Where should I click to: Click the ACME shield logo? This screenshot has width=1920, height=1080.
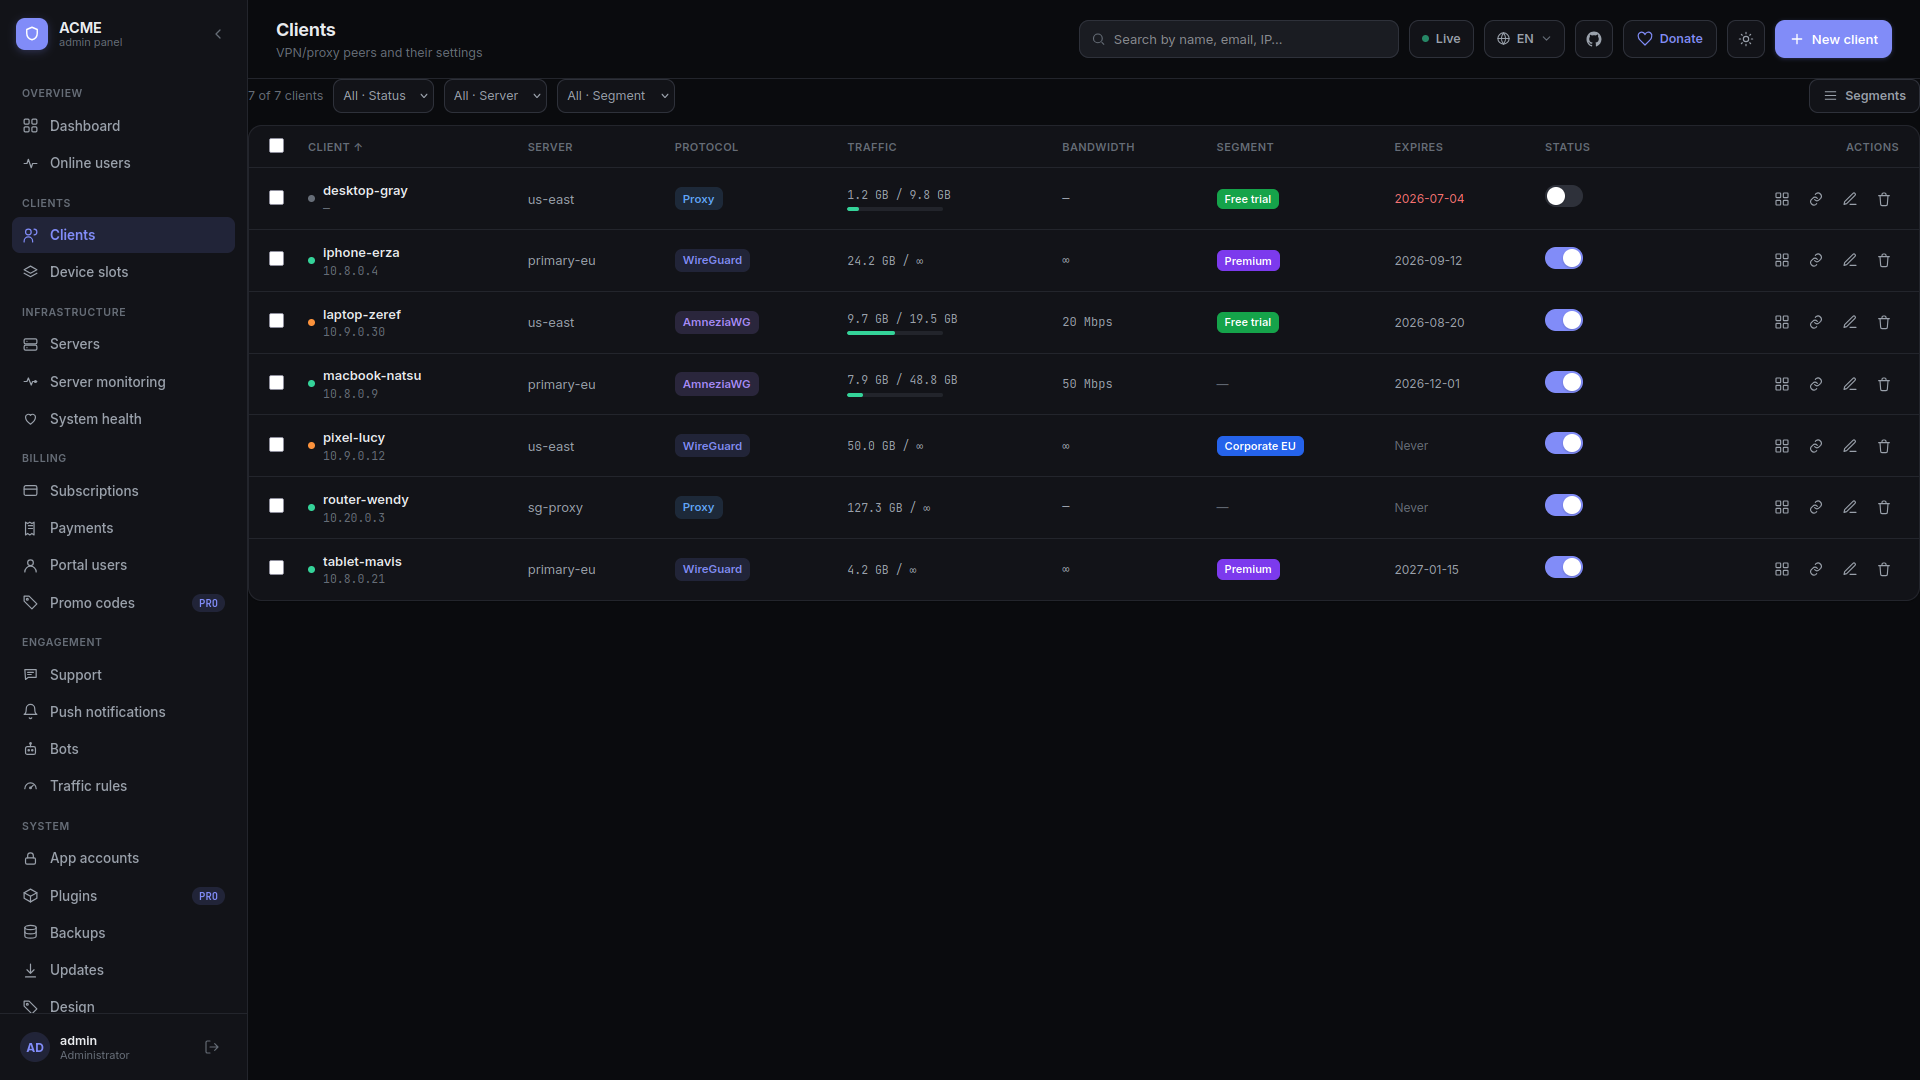tap(32, 34)
